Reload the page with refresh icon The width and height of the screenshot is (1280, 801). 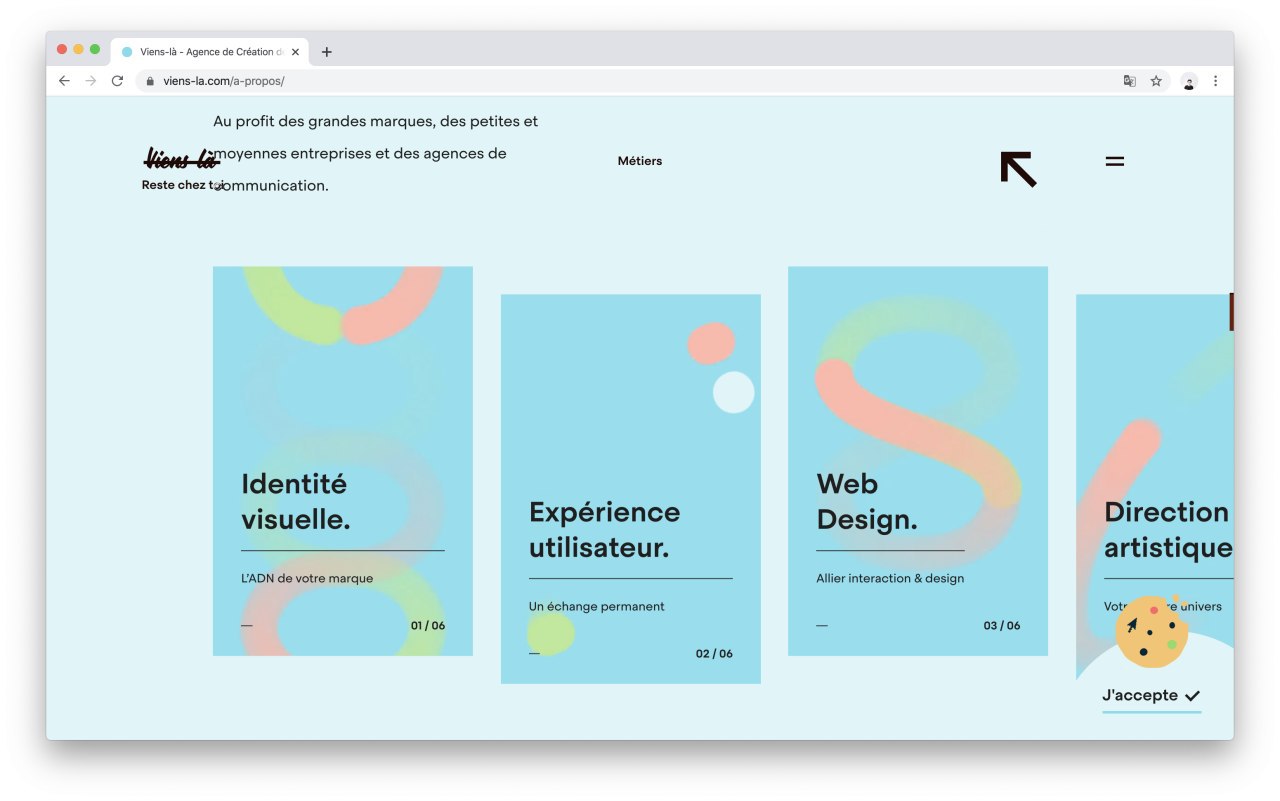[117, 81]
